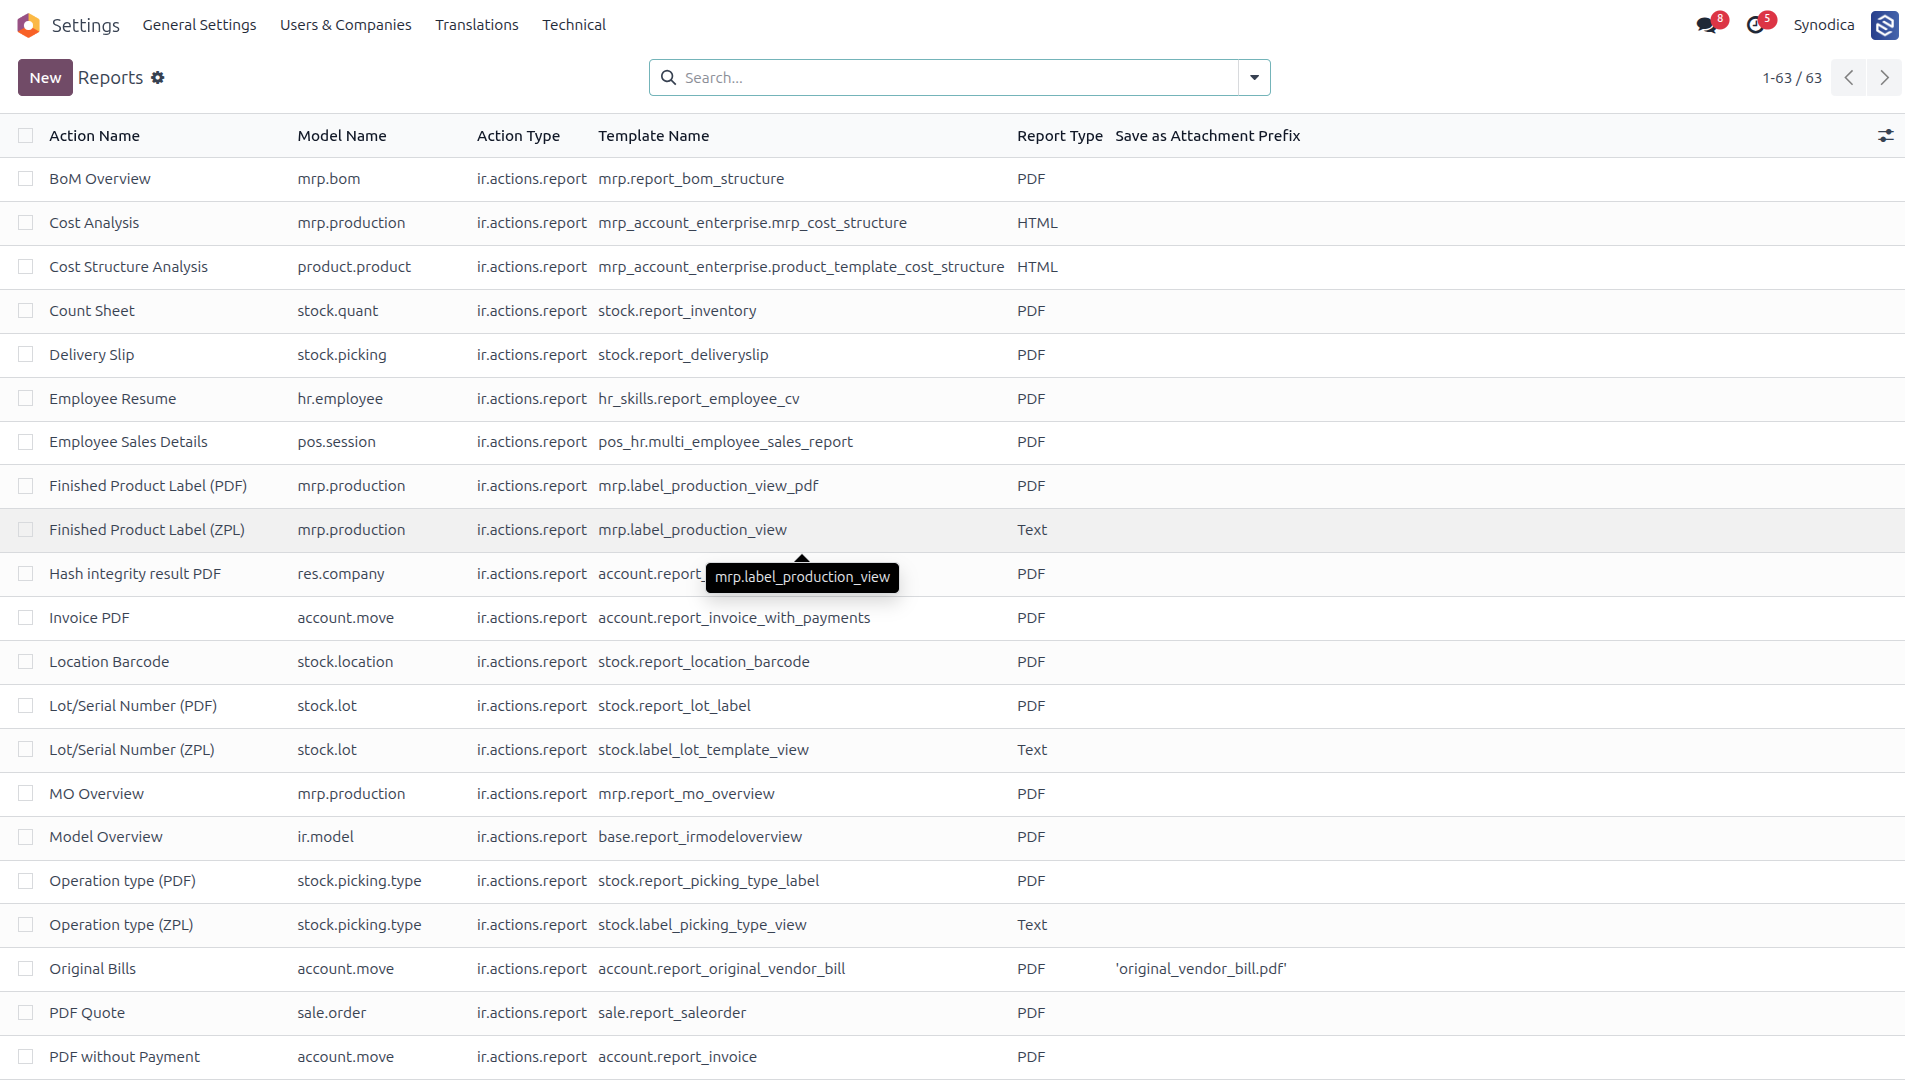Screen dimensions: 1905x1080
Task: Open the Technical menu
Action: point(574,25)
